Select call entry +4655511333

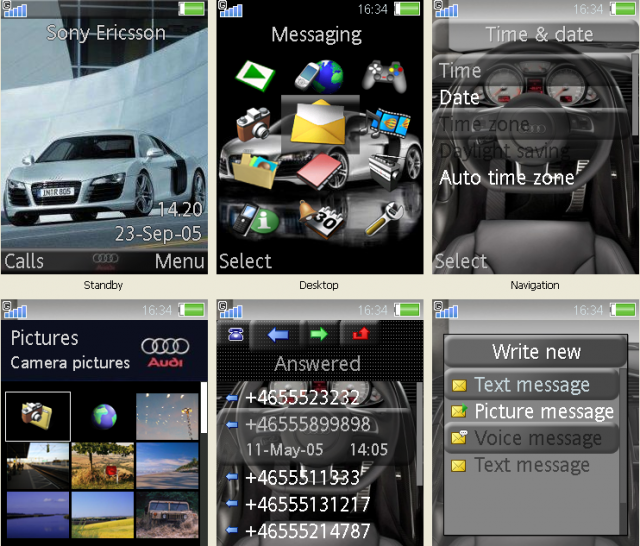click(x=318, y=478)
